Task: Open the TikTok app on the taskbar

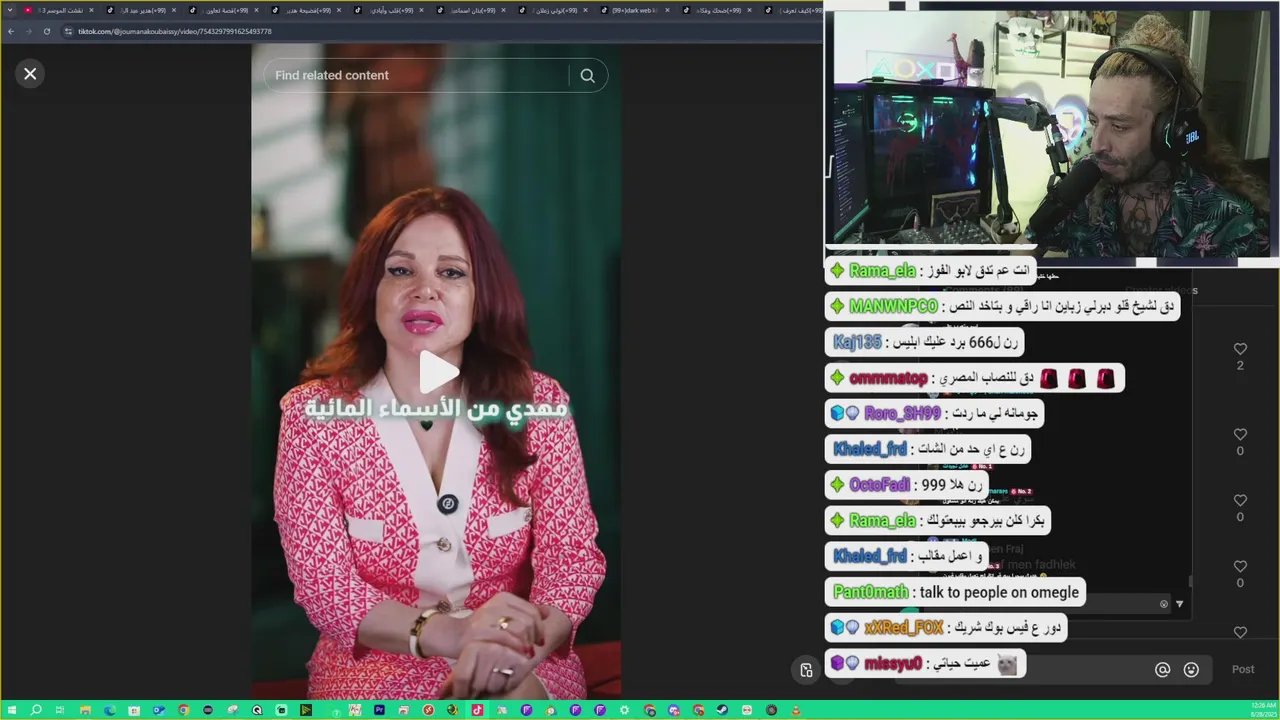Action: [477, 710]
